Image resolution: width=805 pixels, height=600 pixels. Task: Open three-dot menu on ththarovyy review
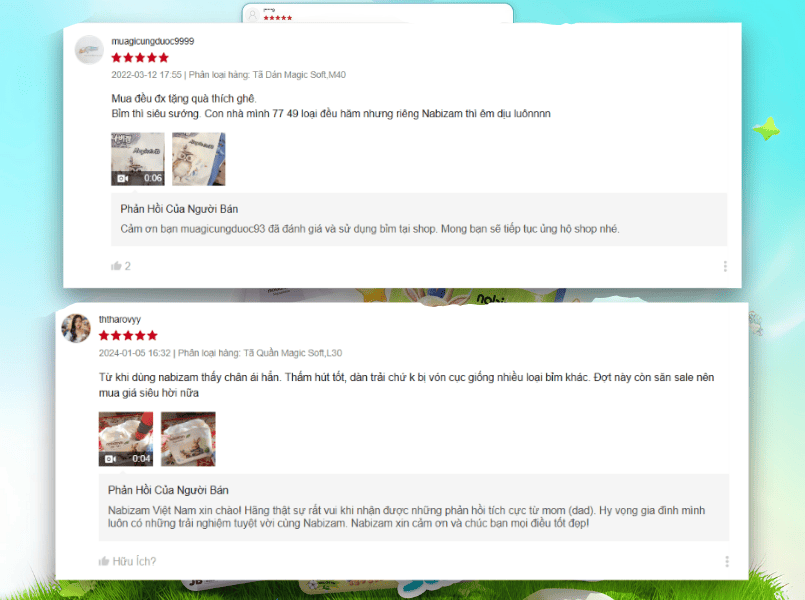click(727, 562)
